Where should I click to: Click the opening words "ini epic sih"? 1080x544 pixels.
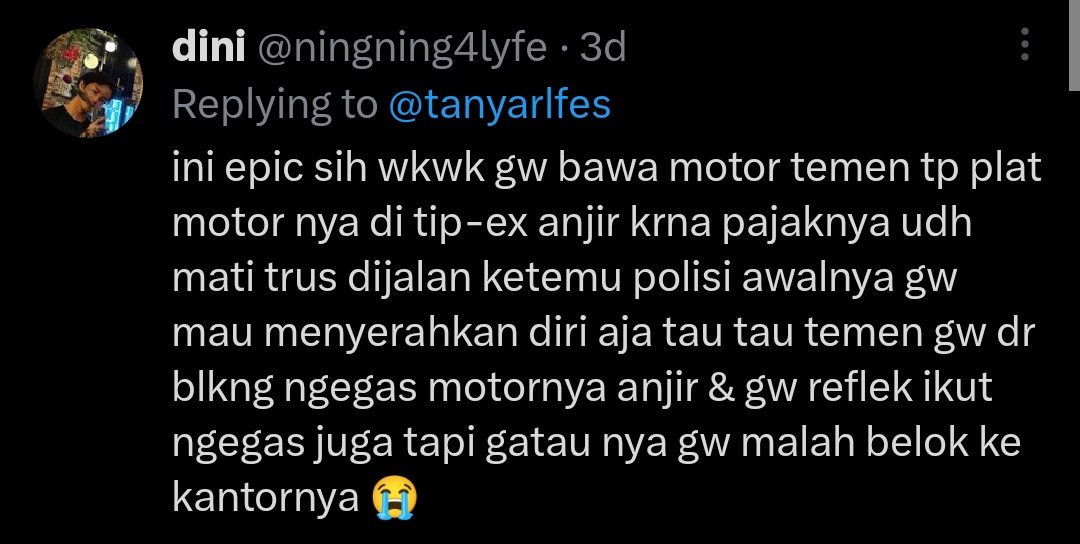[x=270, y=171]
